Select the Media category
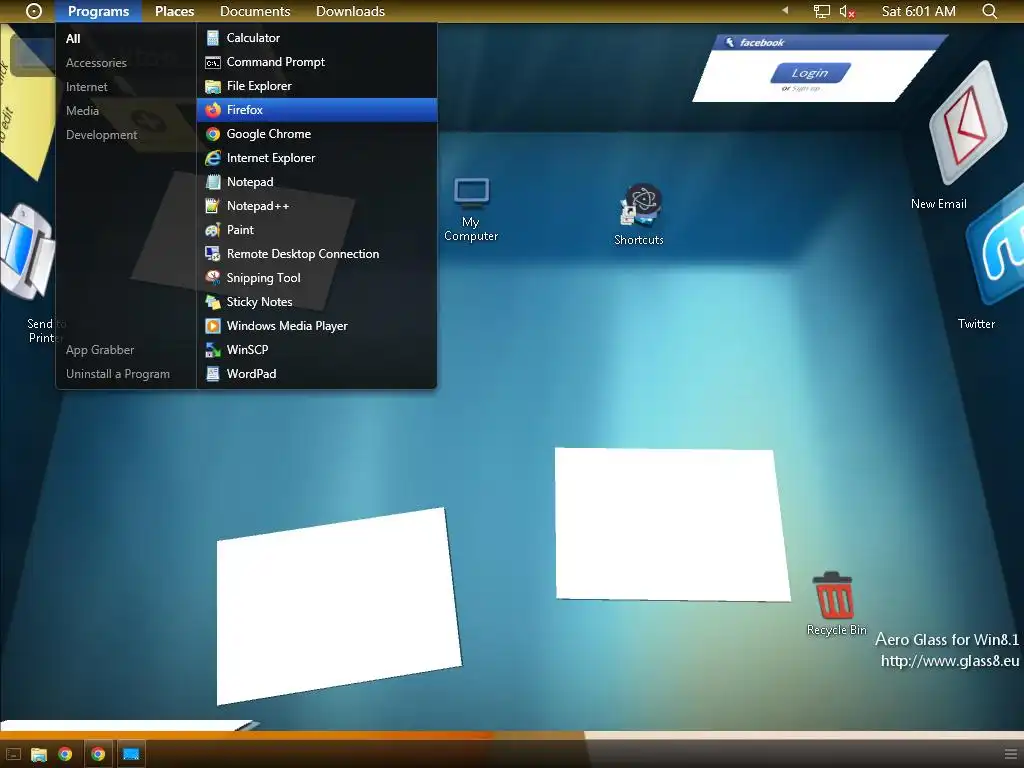 (82, 111)
